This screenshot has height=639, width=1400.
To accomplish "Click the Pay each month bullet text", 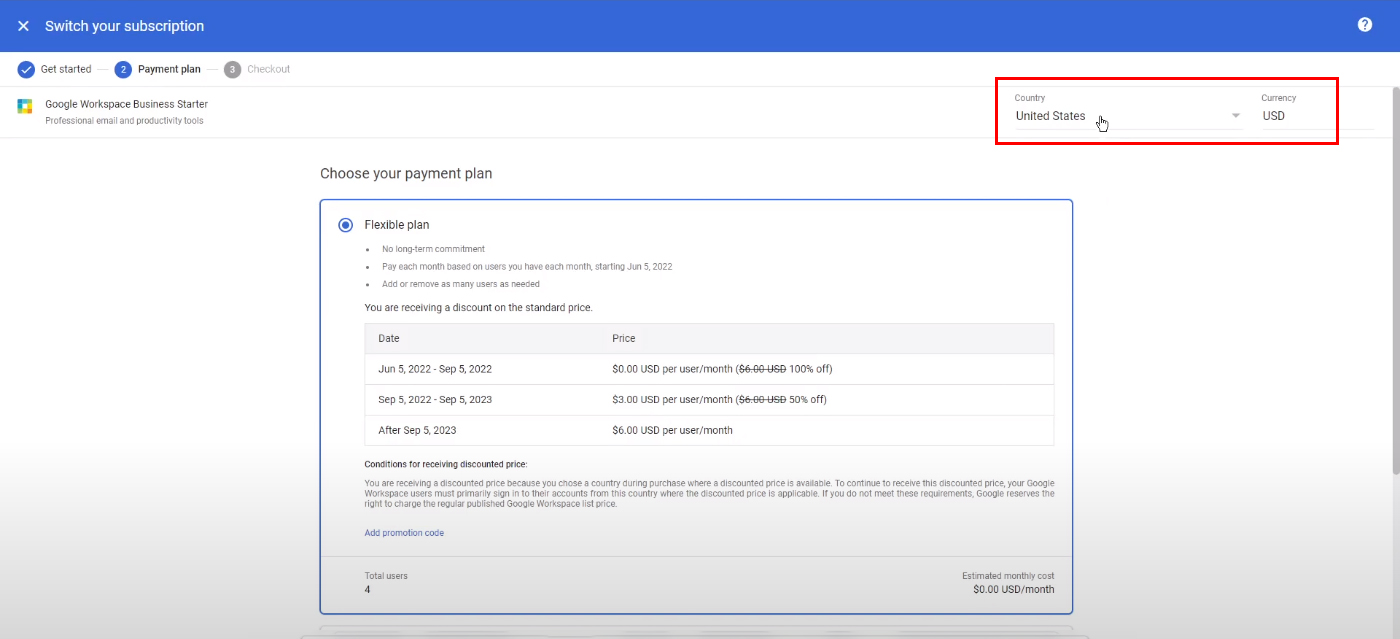I will coord(527,267).
